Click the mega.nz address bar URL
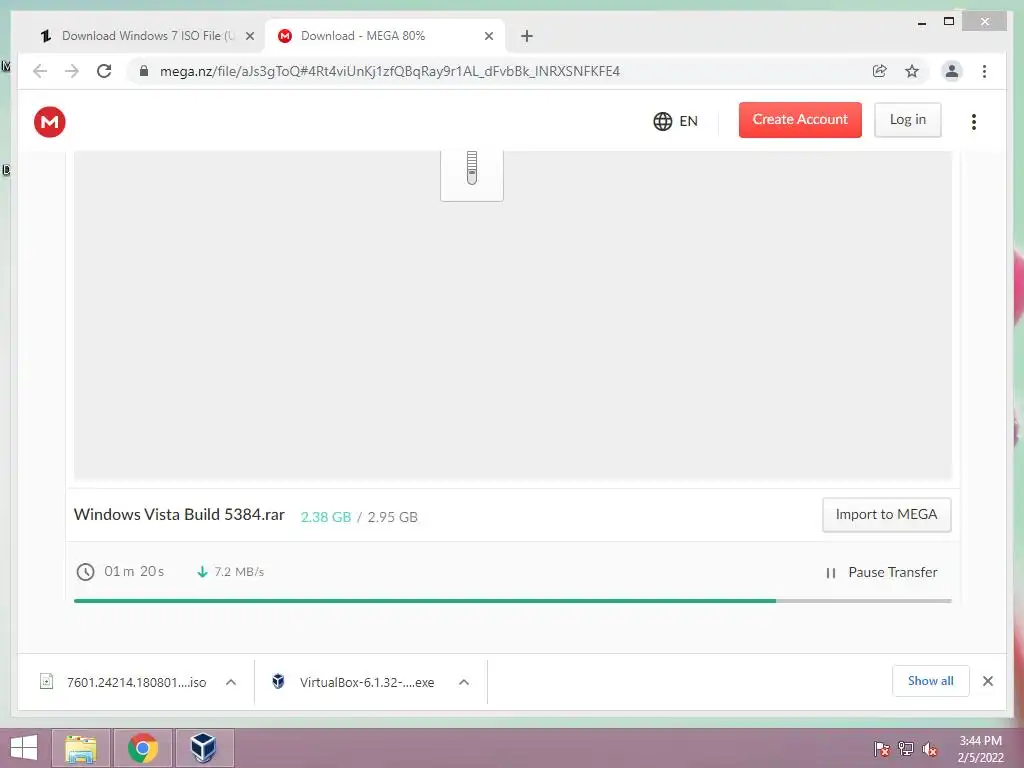Image resolution: width=1024 pixels, height=768 pixels. click(x=390, y=71)
